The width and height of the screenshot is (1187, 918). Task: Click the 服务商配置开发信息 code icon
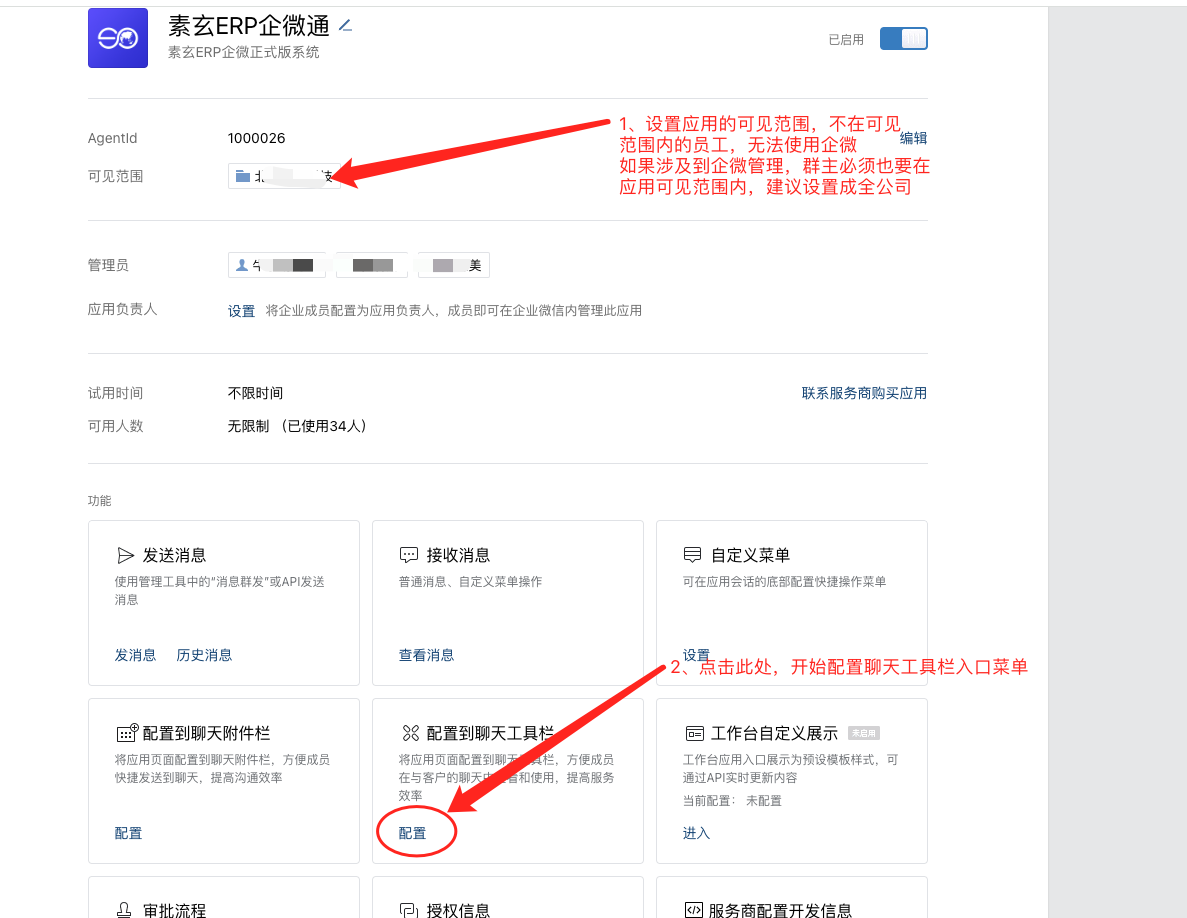pyautogui.click(x=693, y=910)
